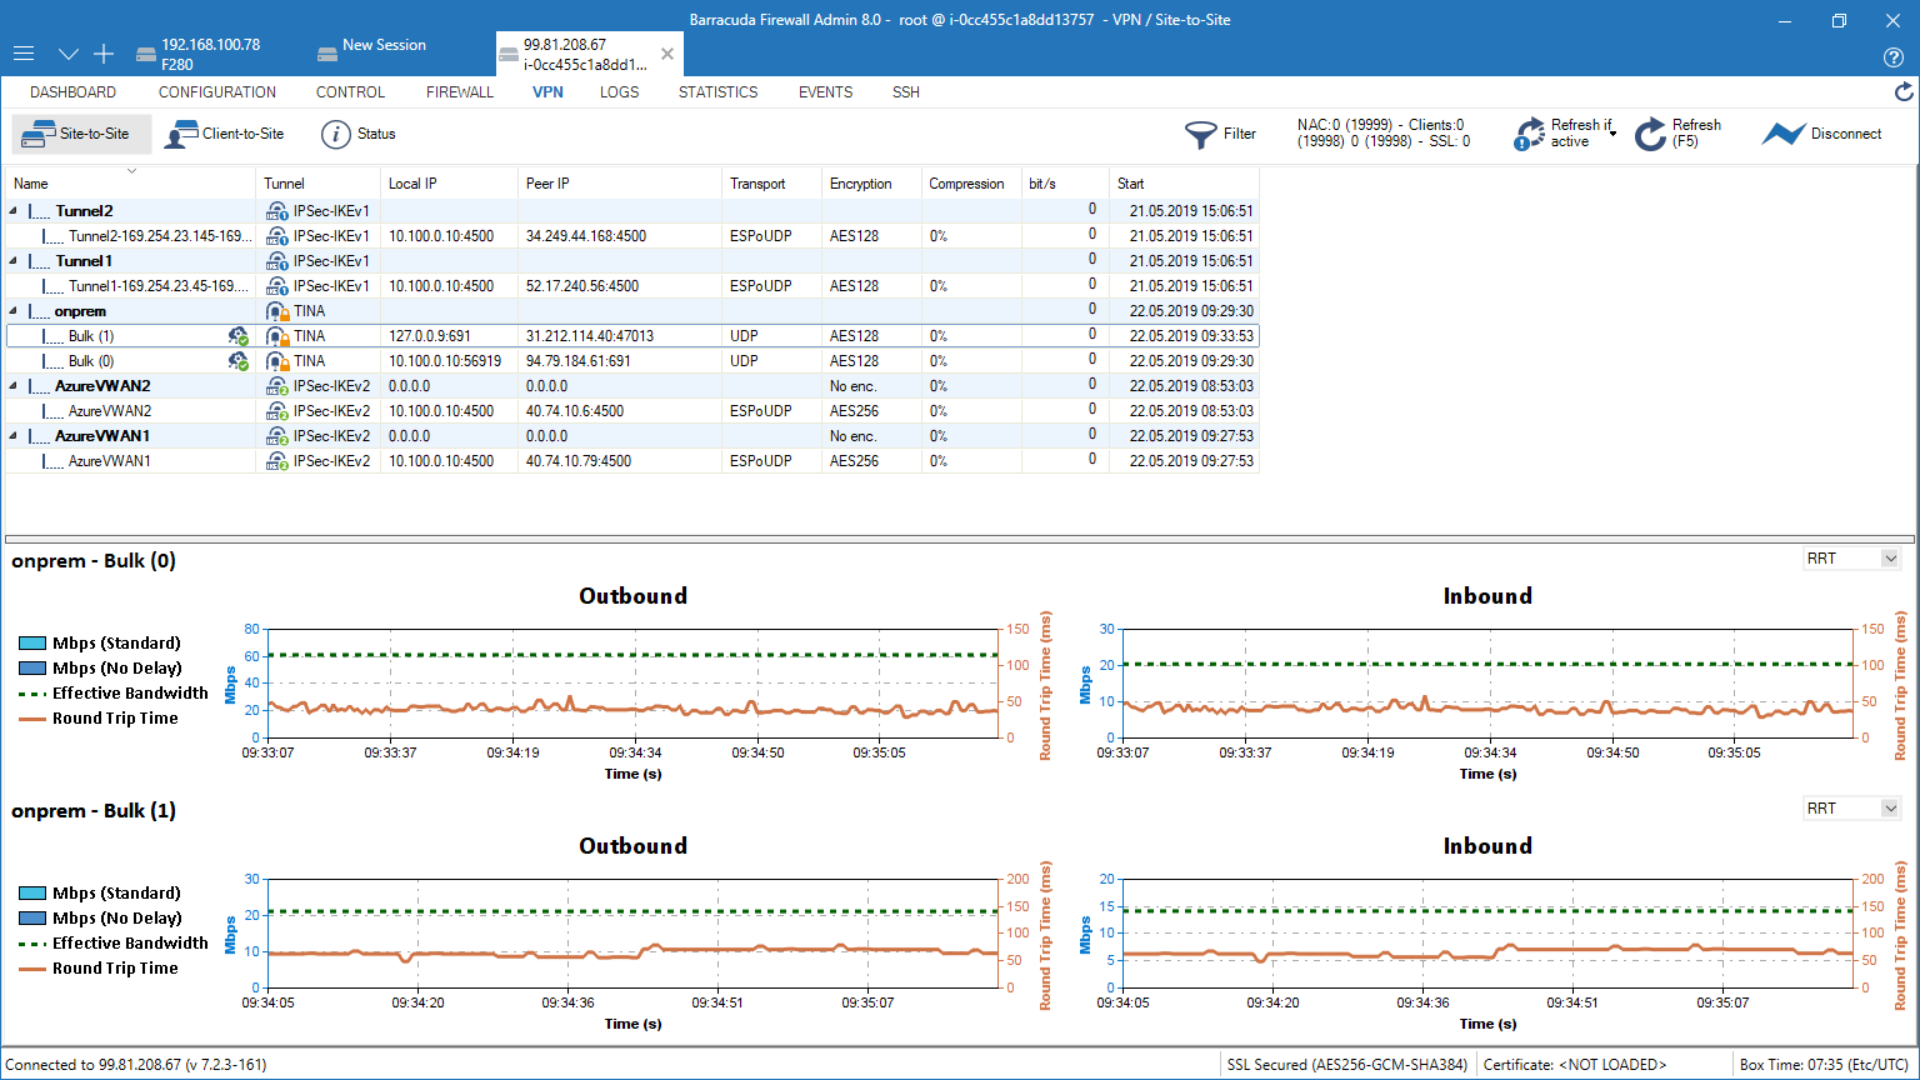Open the Refresh if active dropdown arrow
1920x1080 pixels.
click(x=1613, y=134)
